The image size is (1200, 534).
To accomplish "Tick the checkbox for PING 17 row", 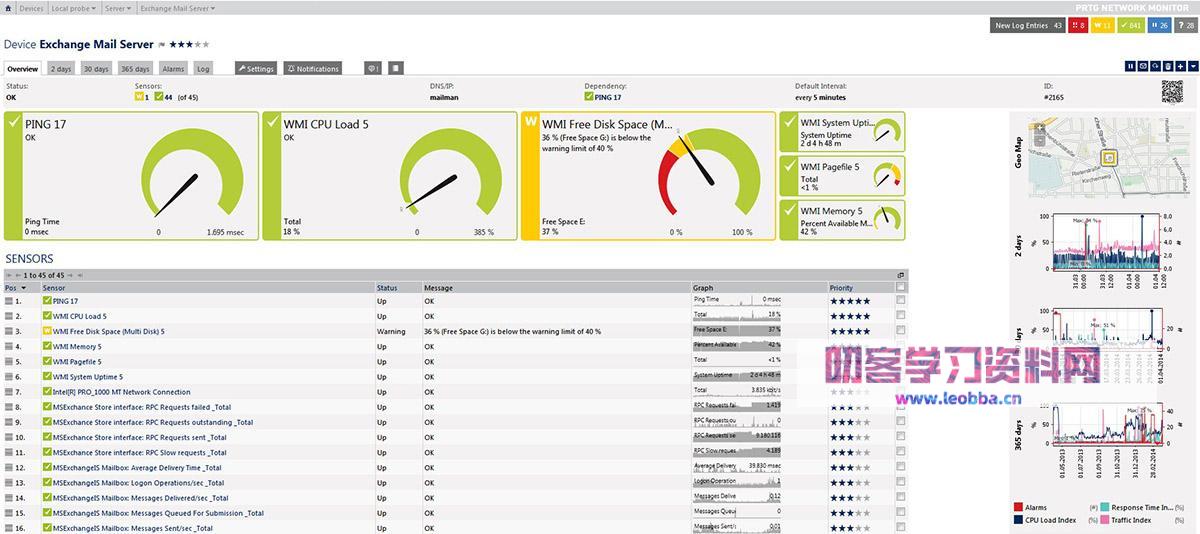I will click(901, 300).
